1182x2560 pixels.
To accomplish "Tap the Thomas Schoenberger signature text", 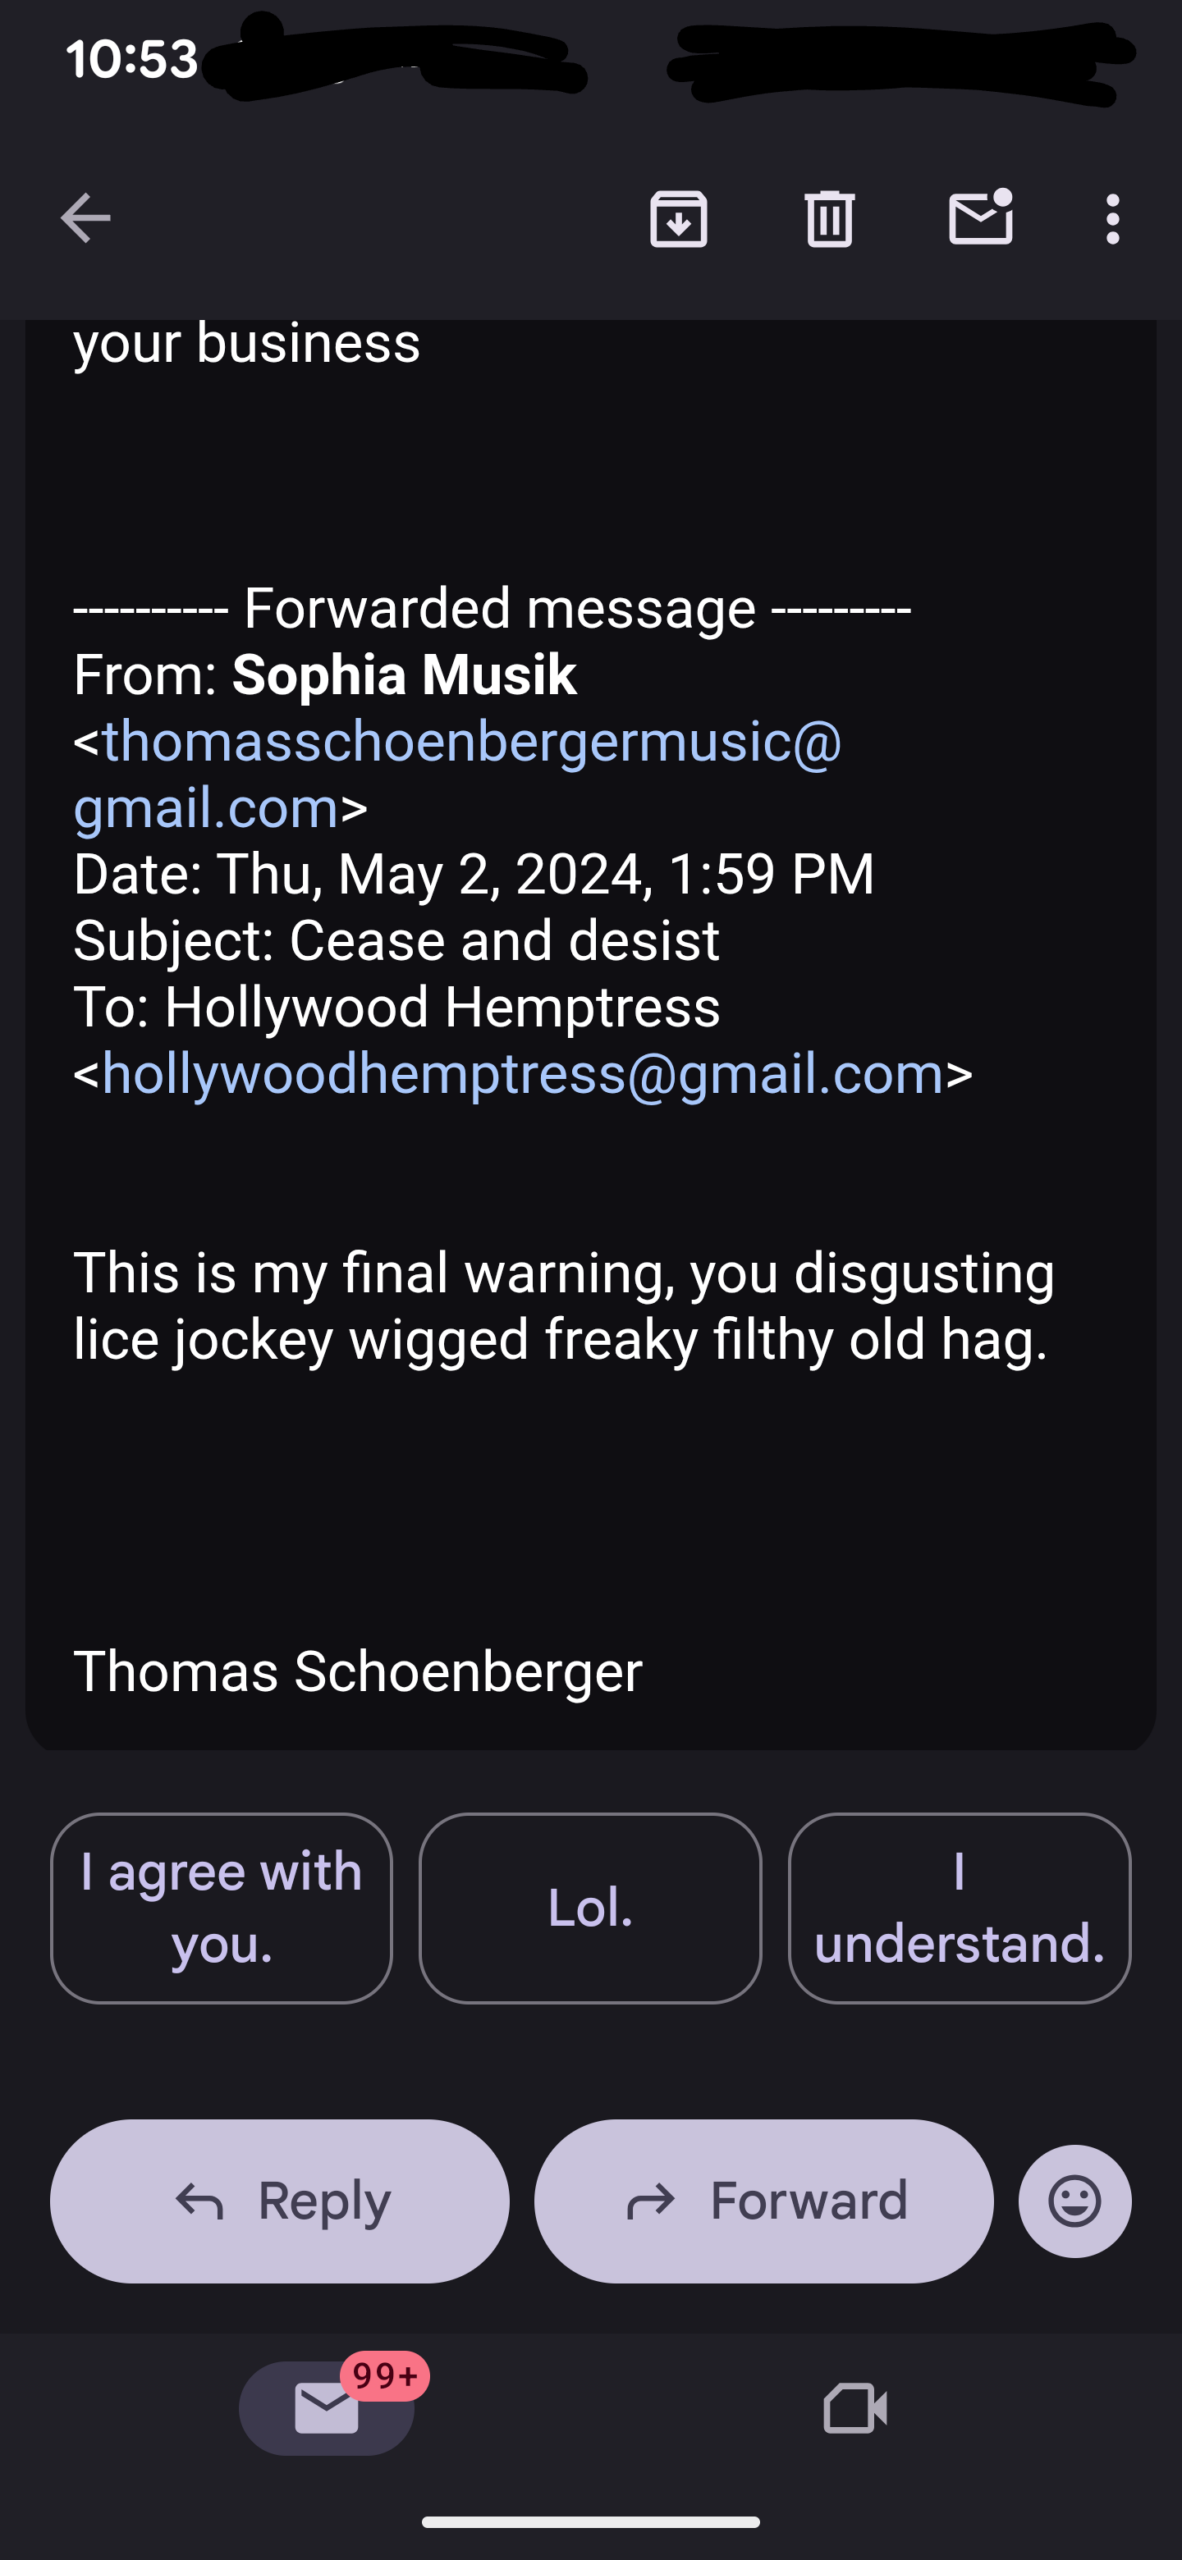I will coord(358,1671).
